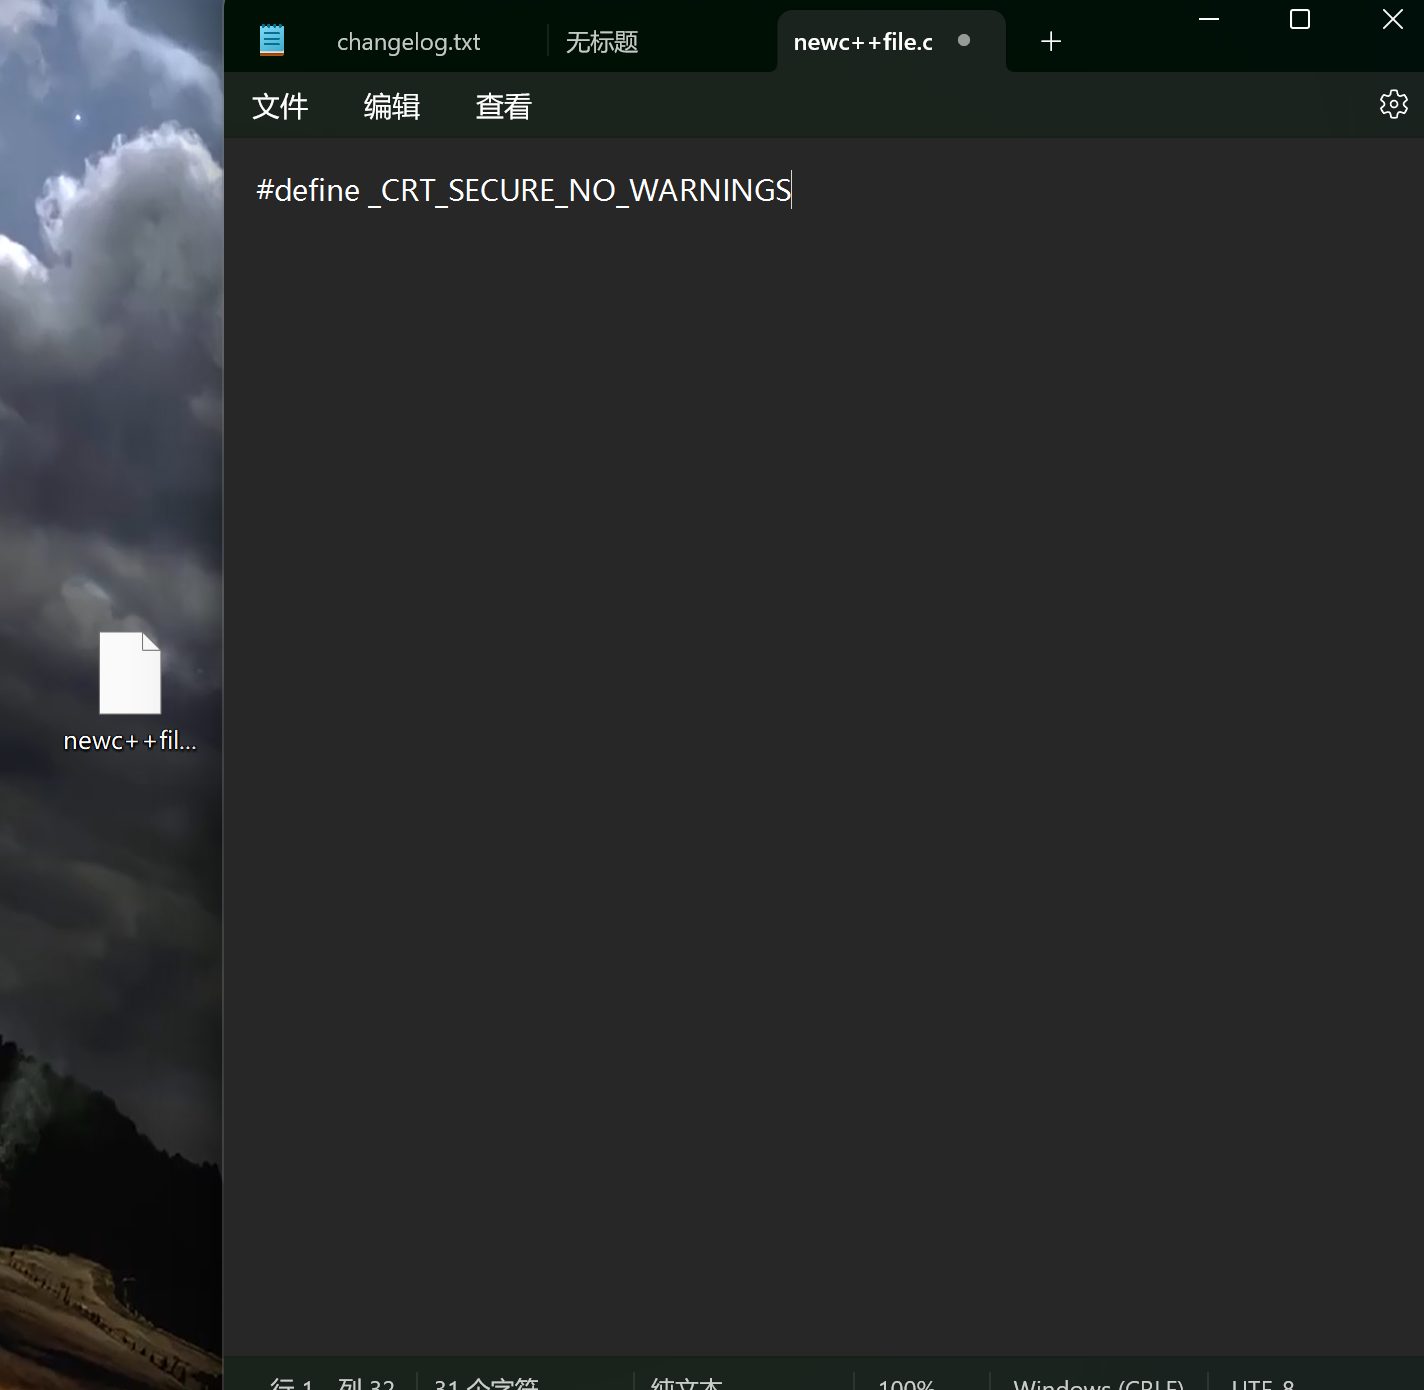Click the Notepad app icon in title bar
The width and height of the screenshot is (1424, 1390).
[x=271, y=40]
